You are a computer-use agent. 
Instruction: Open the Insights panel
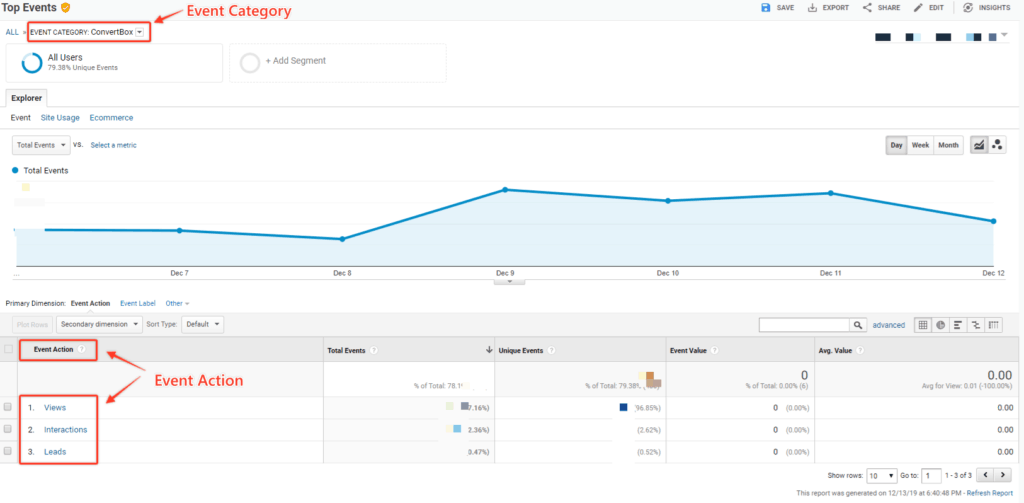[x=986, y=8]
